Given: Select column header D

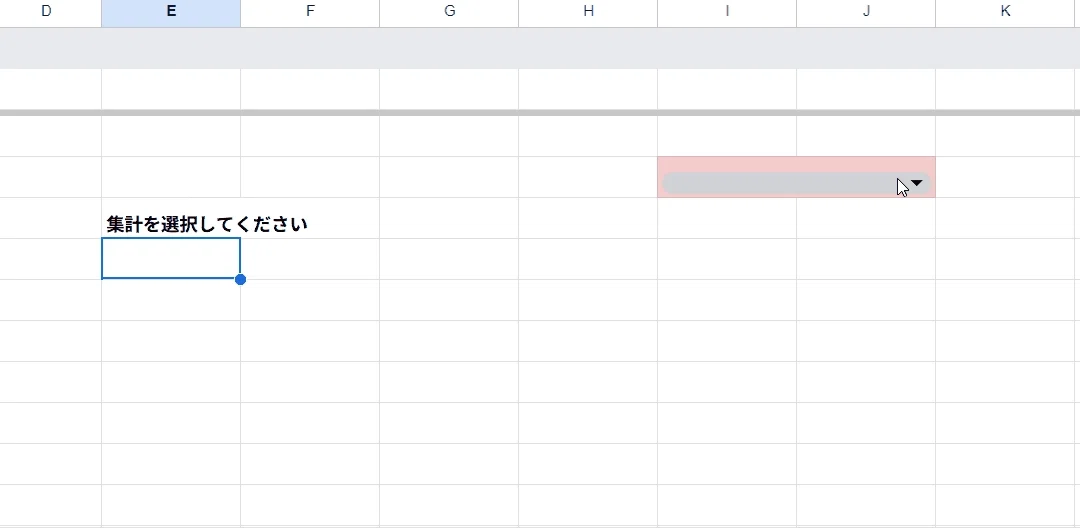Looking at the screenshot, I should point(46,10).
